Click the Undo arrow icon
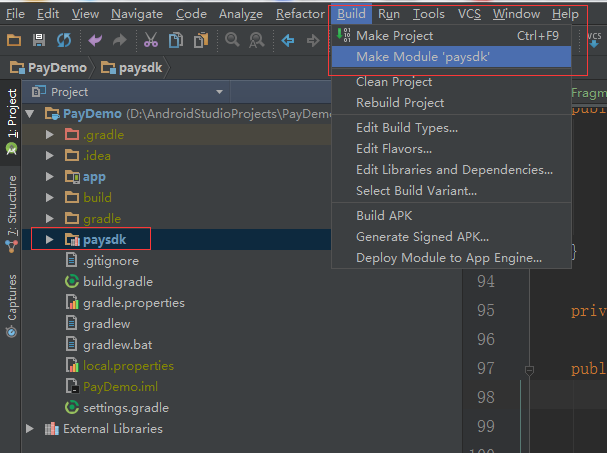Screen dimensions: 607x453 [95, 40]
